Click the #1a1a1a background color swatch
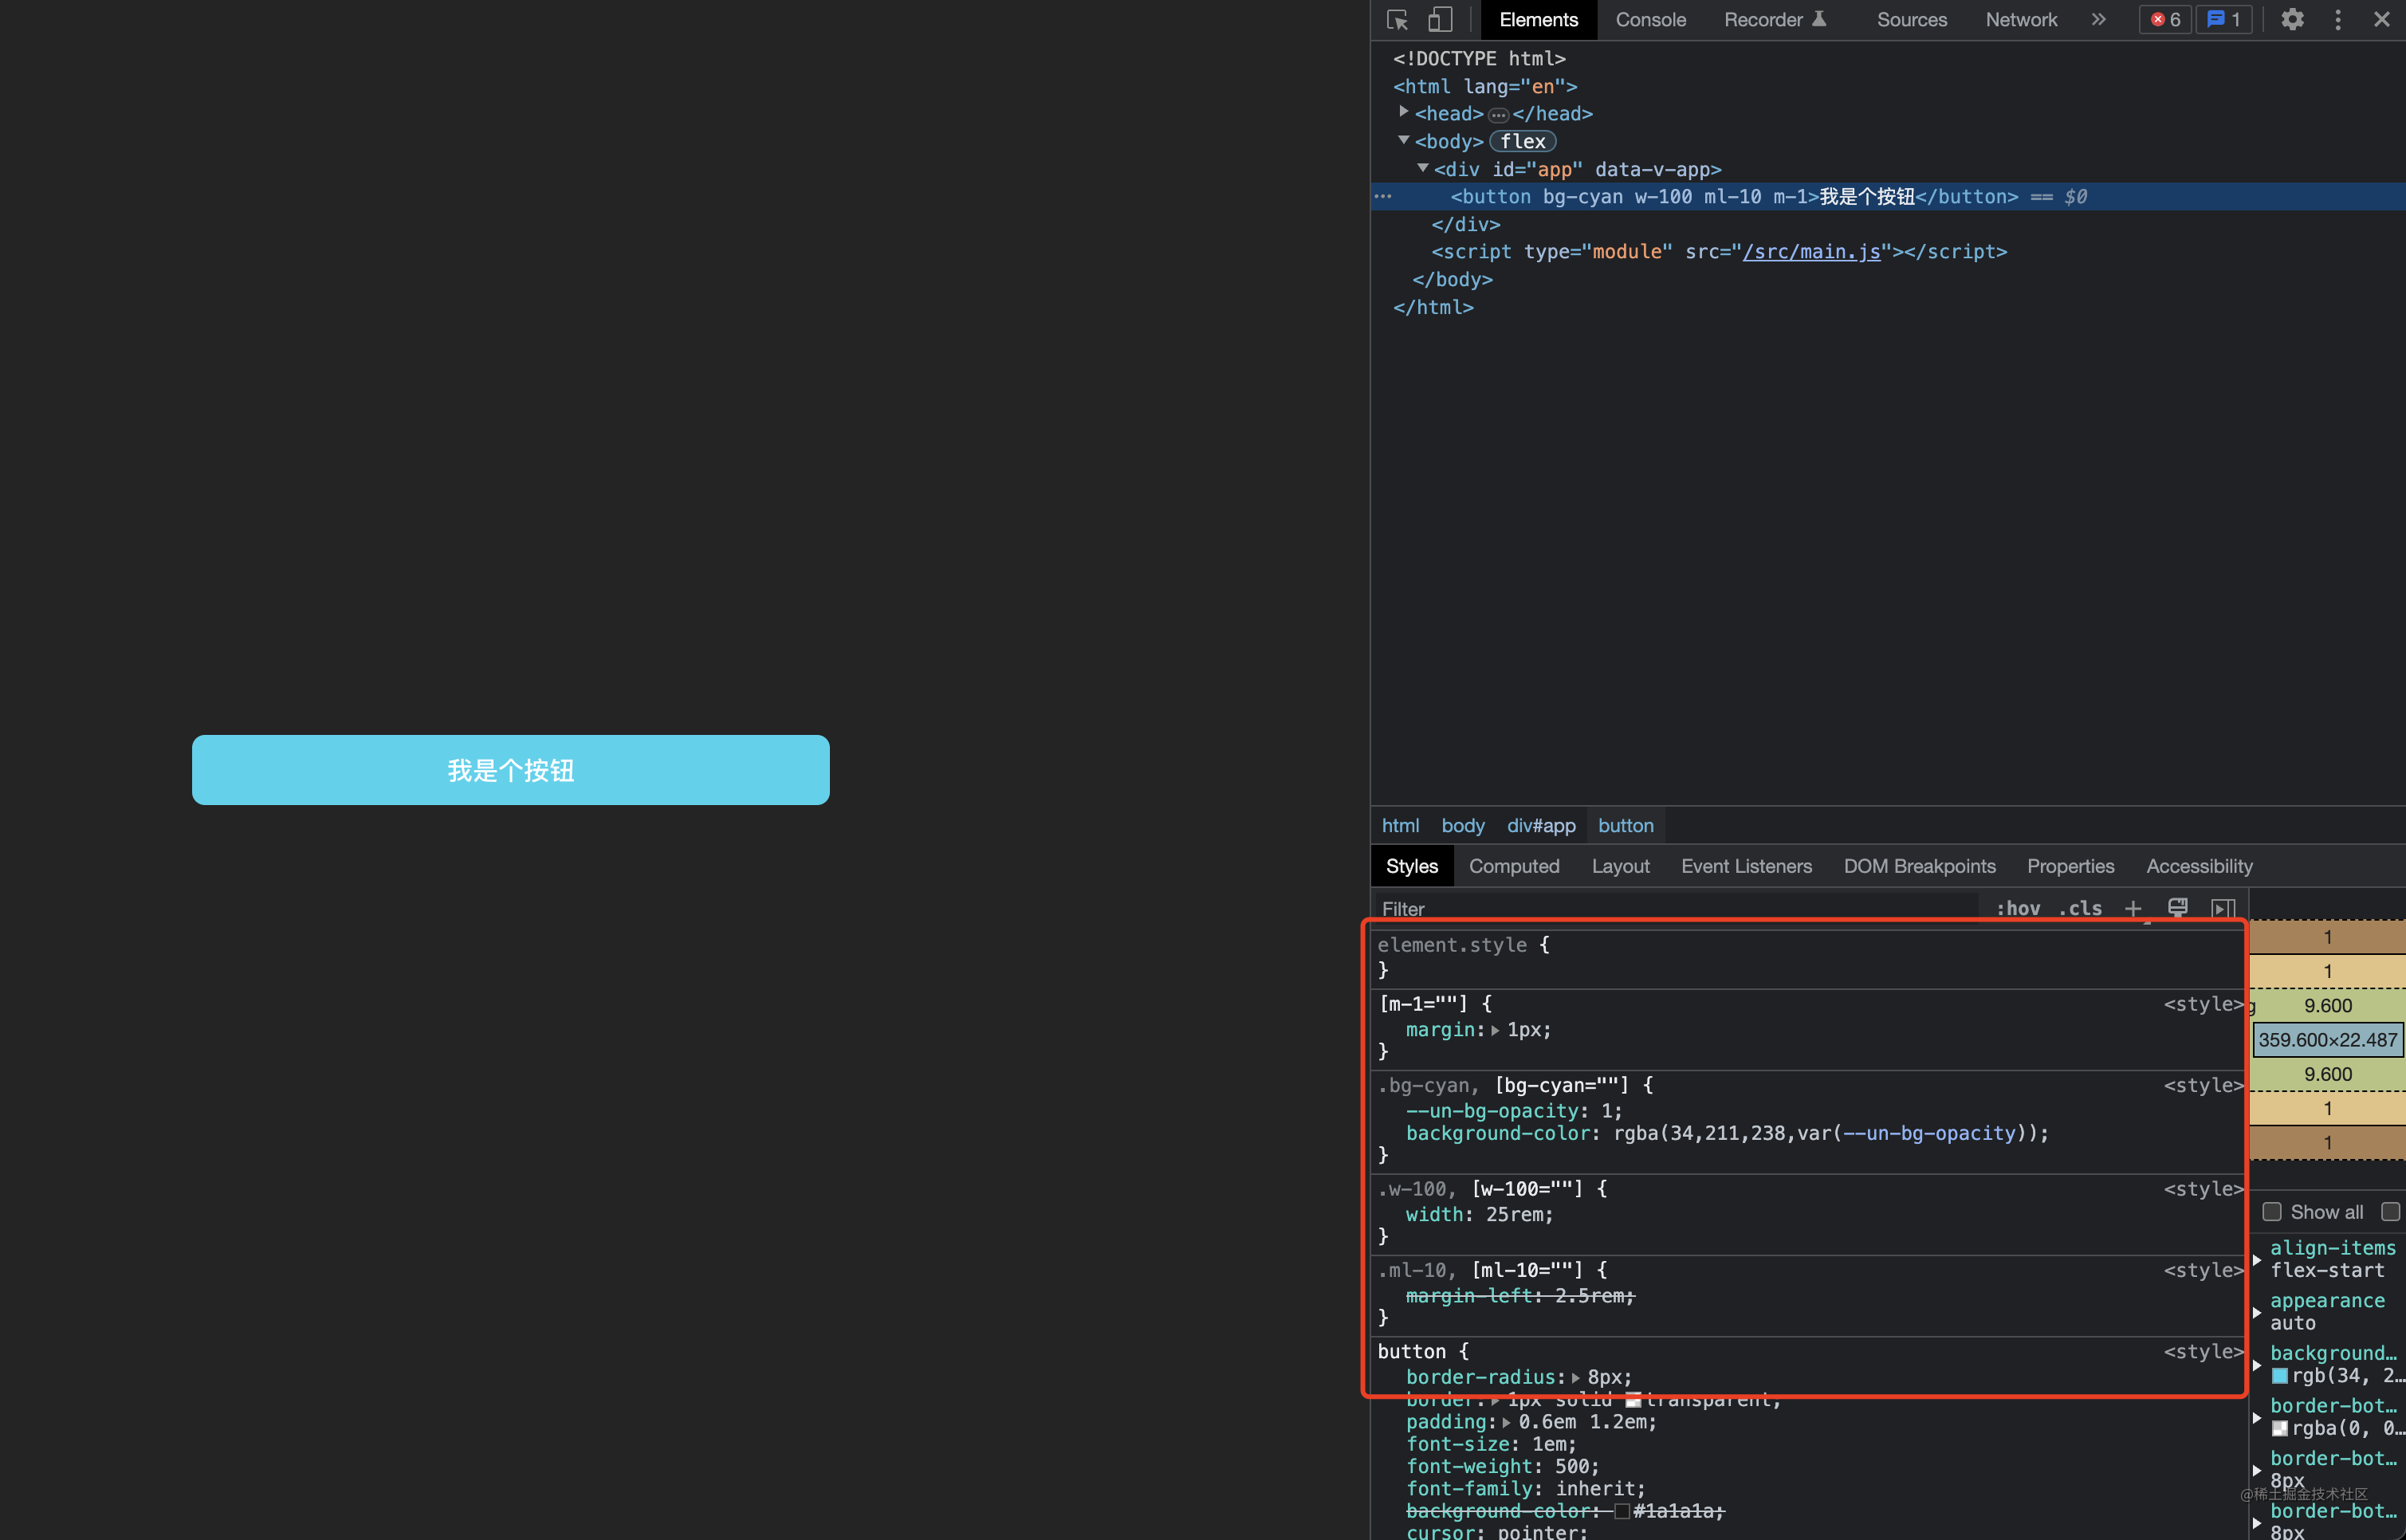This screenshot has width=2406, height=1540. [1622, 1511]
